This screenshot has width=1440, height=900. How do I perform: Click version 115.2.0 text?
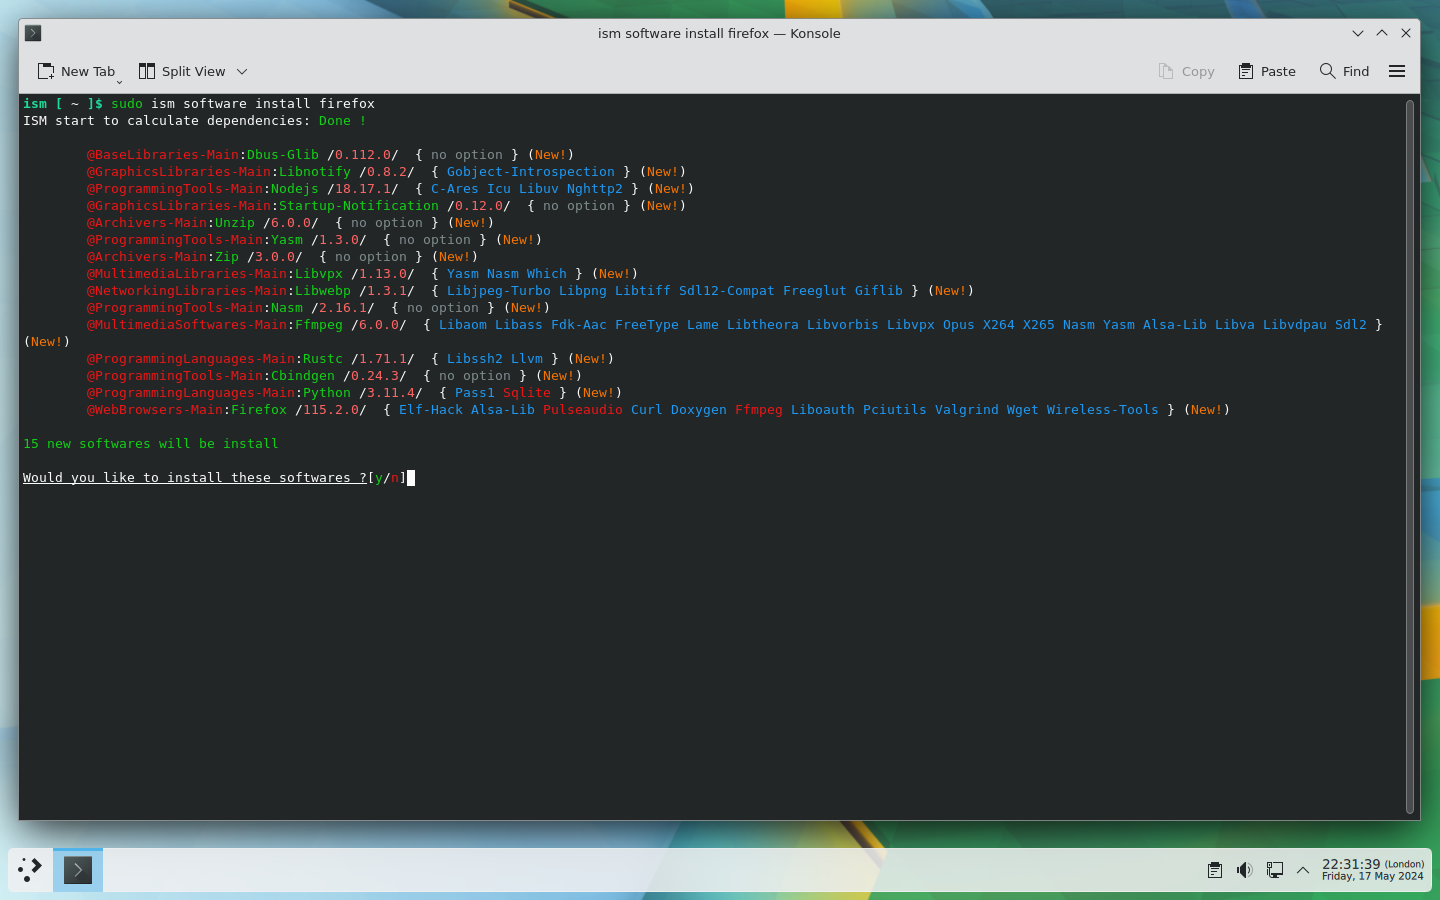pos(331,410)
